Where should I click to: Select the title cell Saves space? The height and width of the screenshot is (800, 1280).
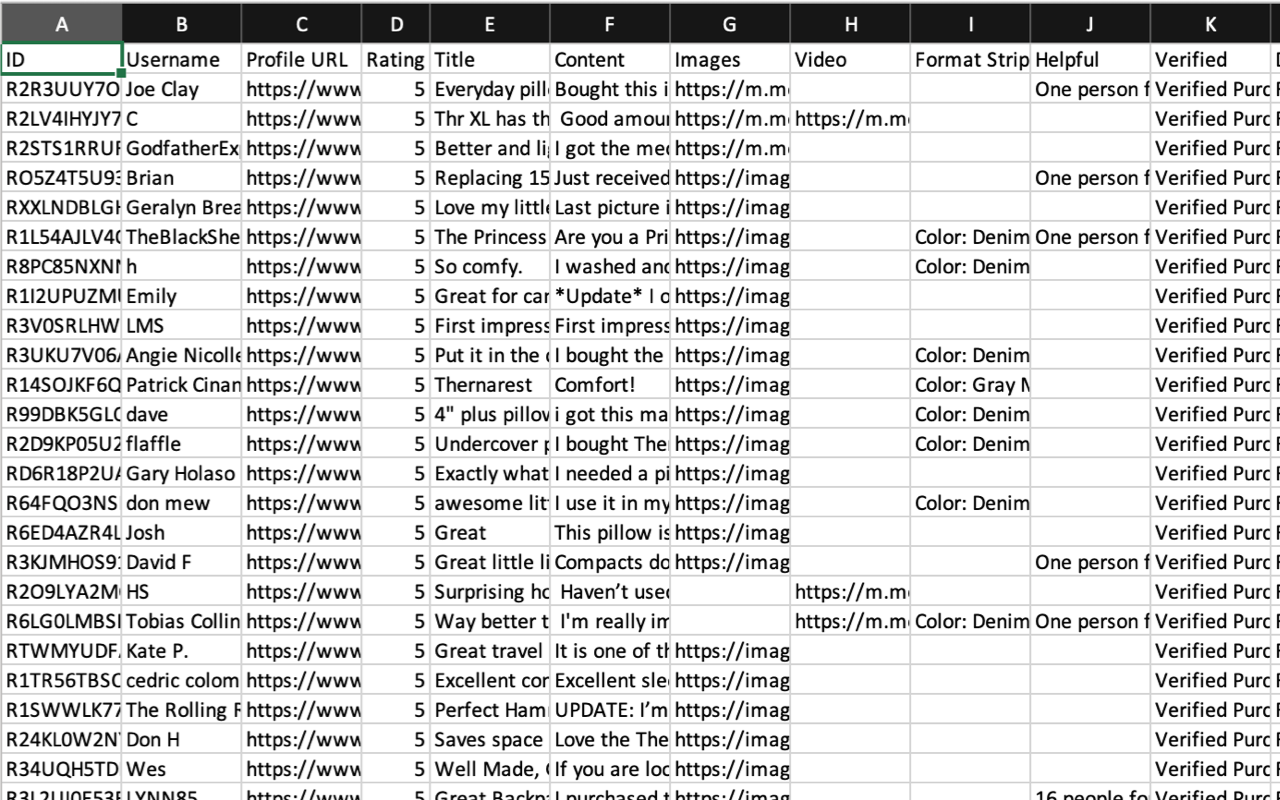pyautogui.click(x=491, y=740)
